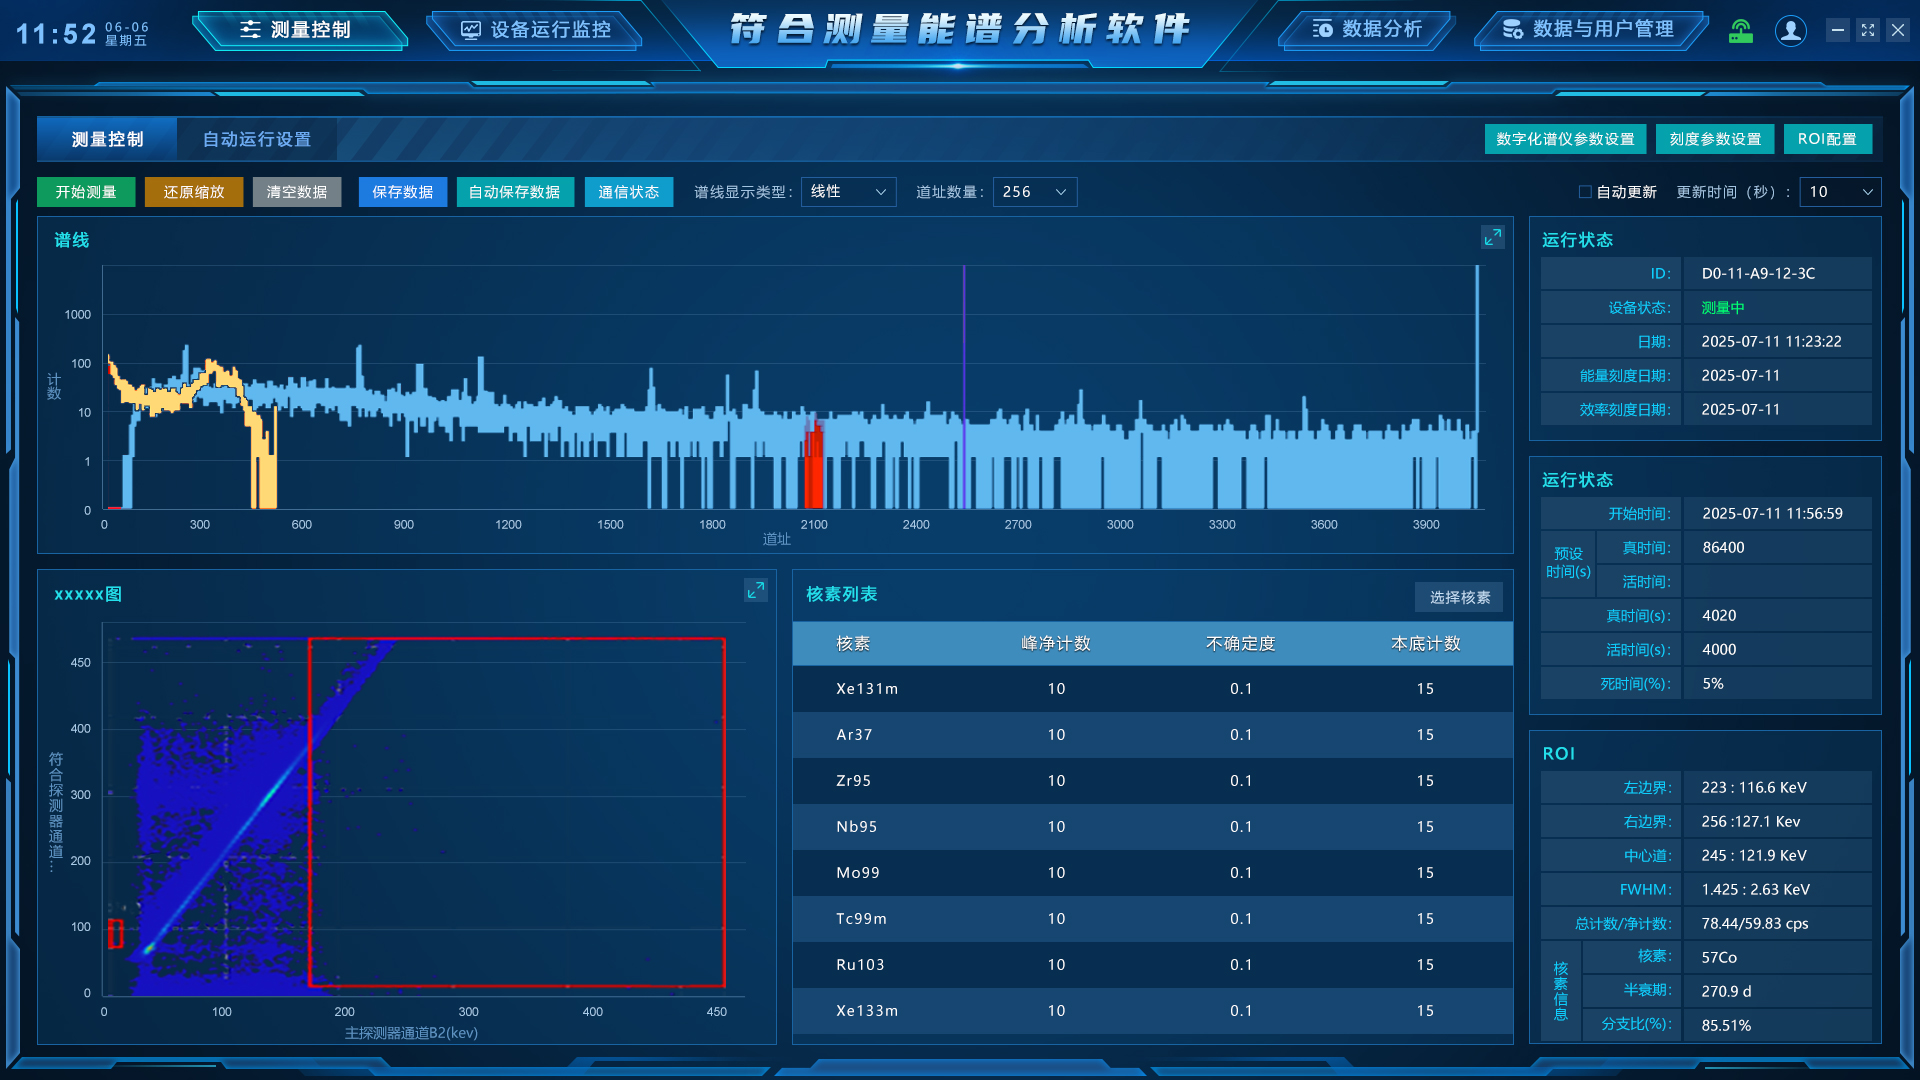Expand the spectrum chart to fullscreen
The width and height of the screenshot is (1920, 1080).
[x=1492, y=237]
